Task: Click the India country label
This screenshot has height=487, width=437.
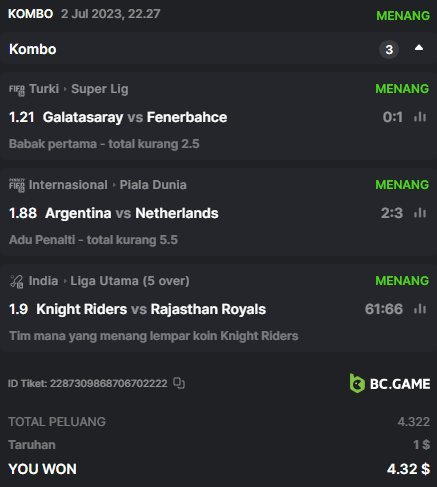Action: (43, 281)
